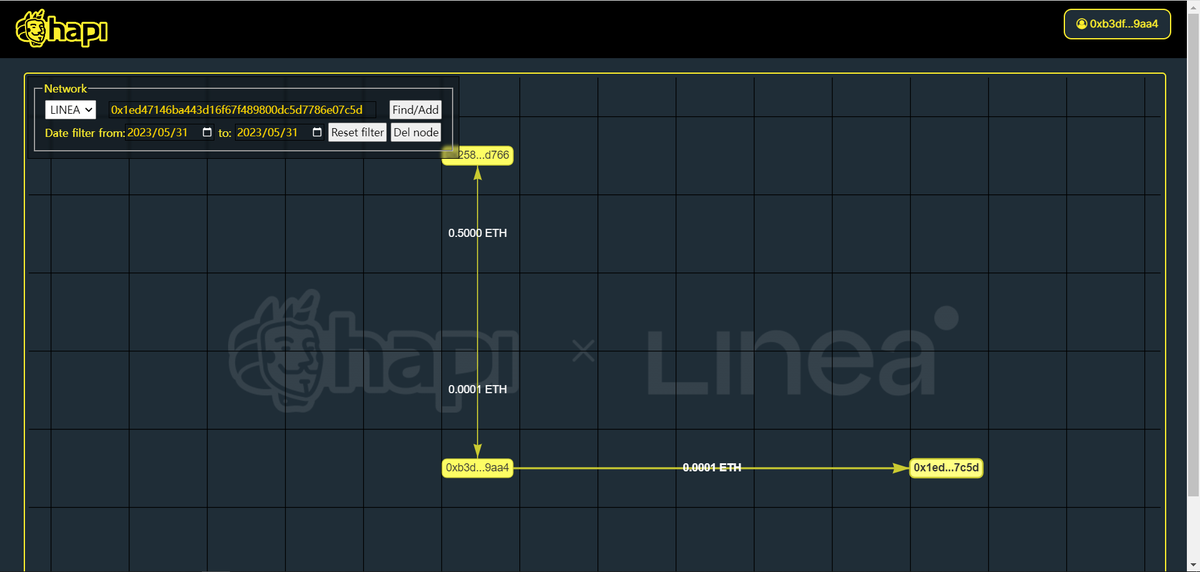Click the from date field 2023/05/31
Image resolution: width=1200 pixels, height=572 pixels.
tap(170, 132)
